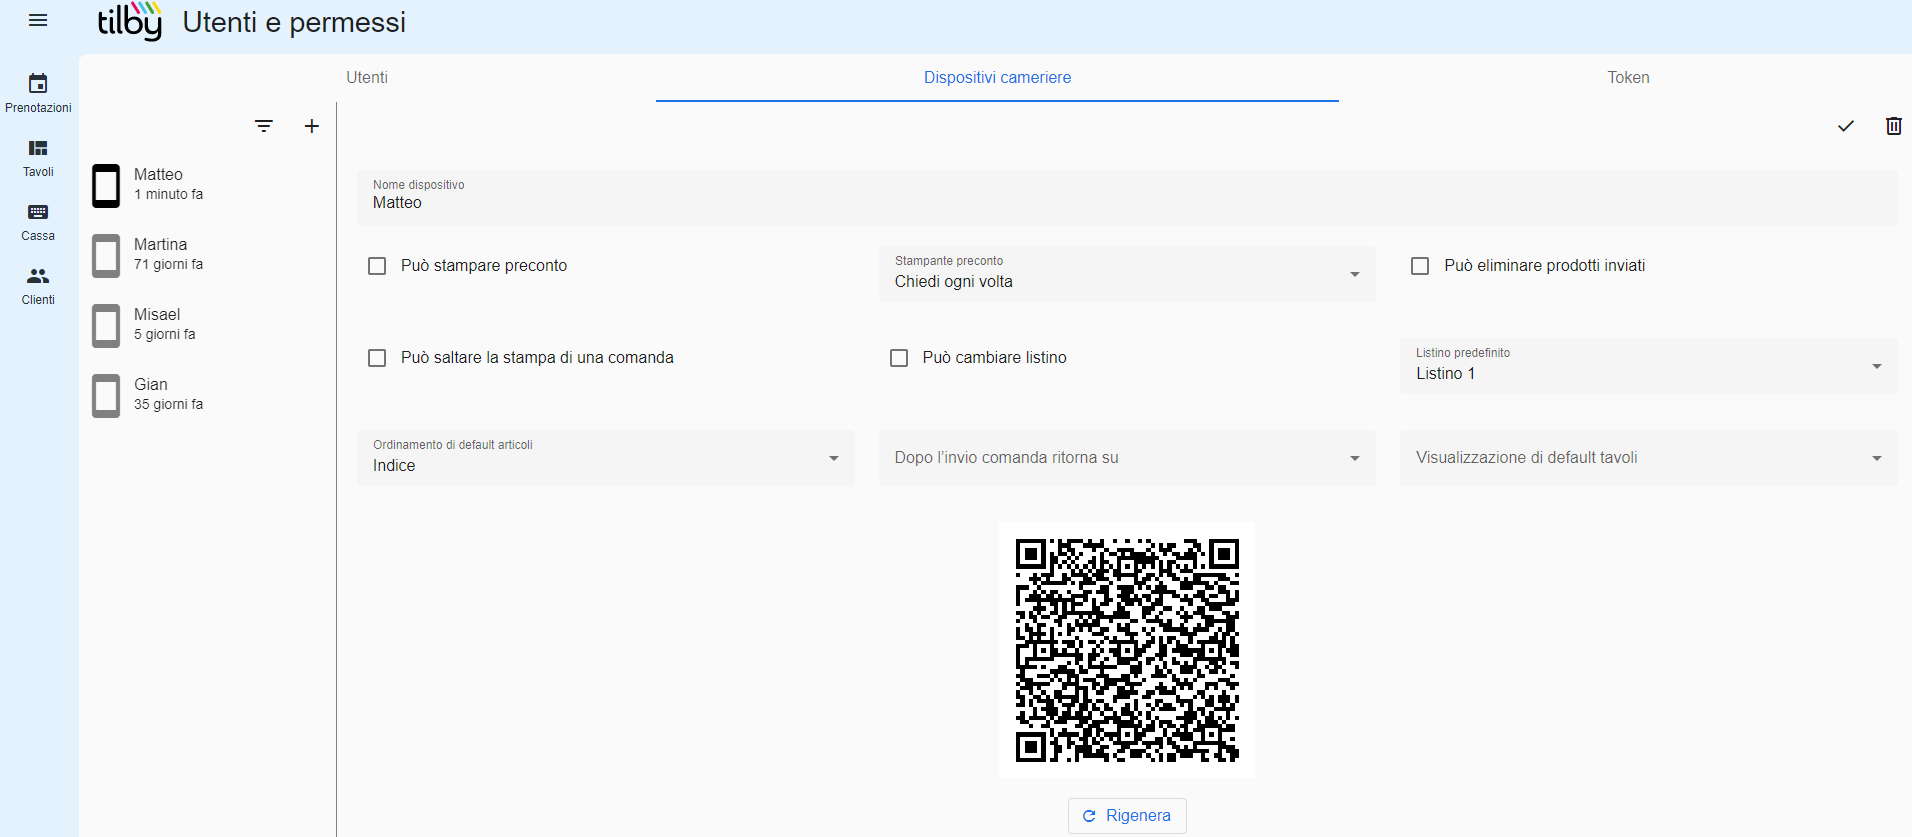This screenshot has width=1912, height=837.
Task: Open Dopo l'invio comanda ritorna su dropdown
Action: pos(1127,458)
